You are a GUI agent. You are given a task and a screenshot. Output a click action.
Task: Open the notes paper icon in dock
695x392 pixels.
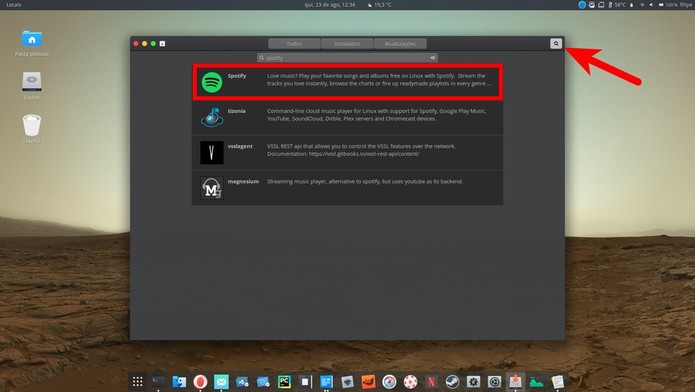(557, 381)
